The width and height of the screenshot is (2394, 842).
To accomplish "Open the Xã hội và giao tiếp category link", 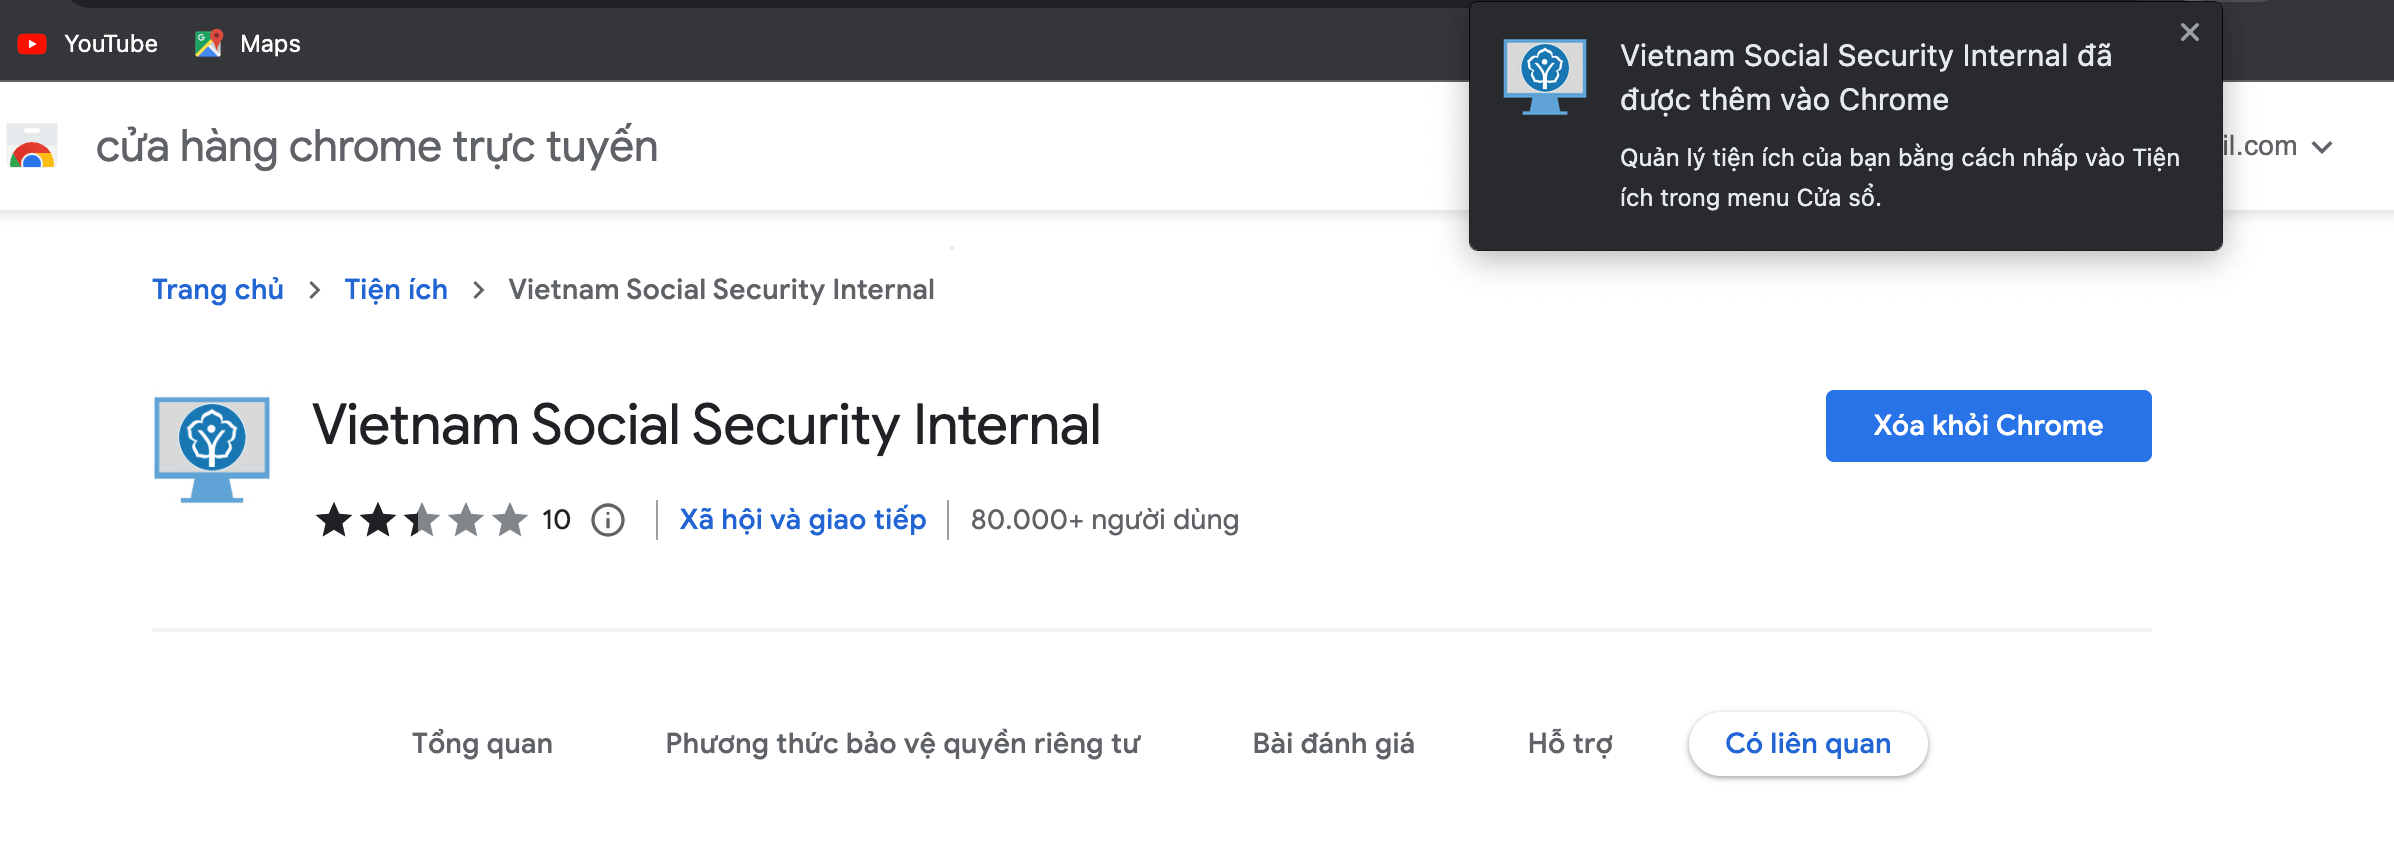I will (x=801, y=519).
